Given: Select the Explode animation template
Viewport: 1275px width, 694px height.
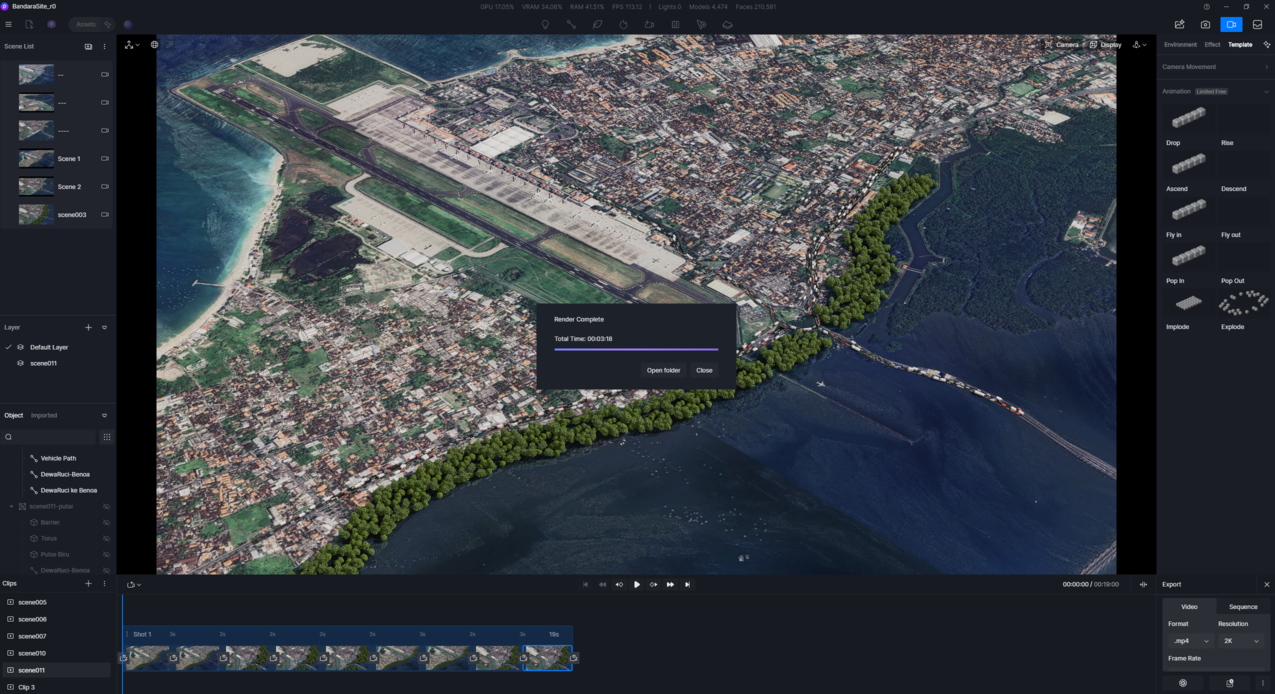Looking at the screenshot, I should (1243, 304).
